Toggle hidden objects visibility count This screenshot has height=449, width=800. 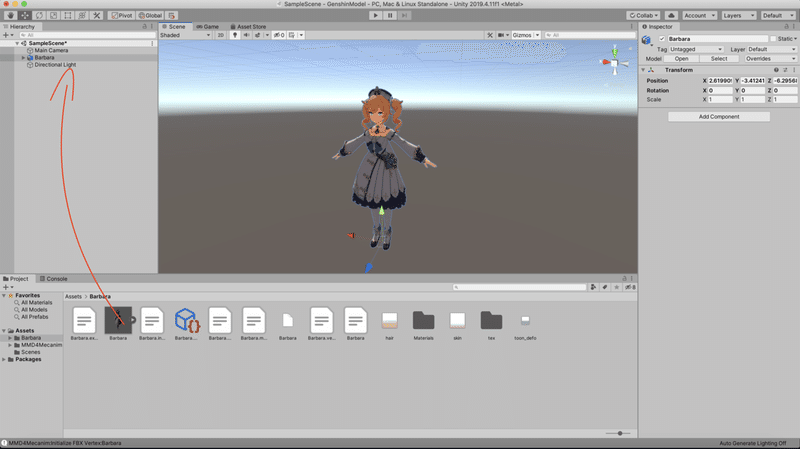click(279, 35)
